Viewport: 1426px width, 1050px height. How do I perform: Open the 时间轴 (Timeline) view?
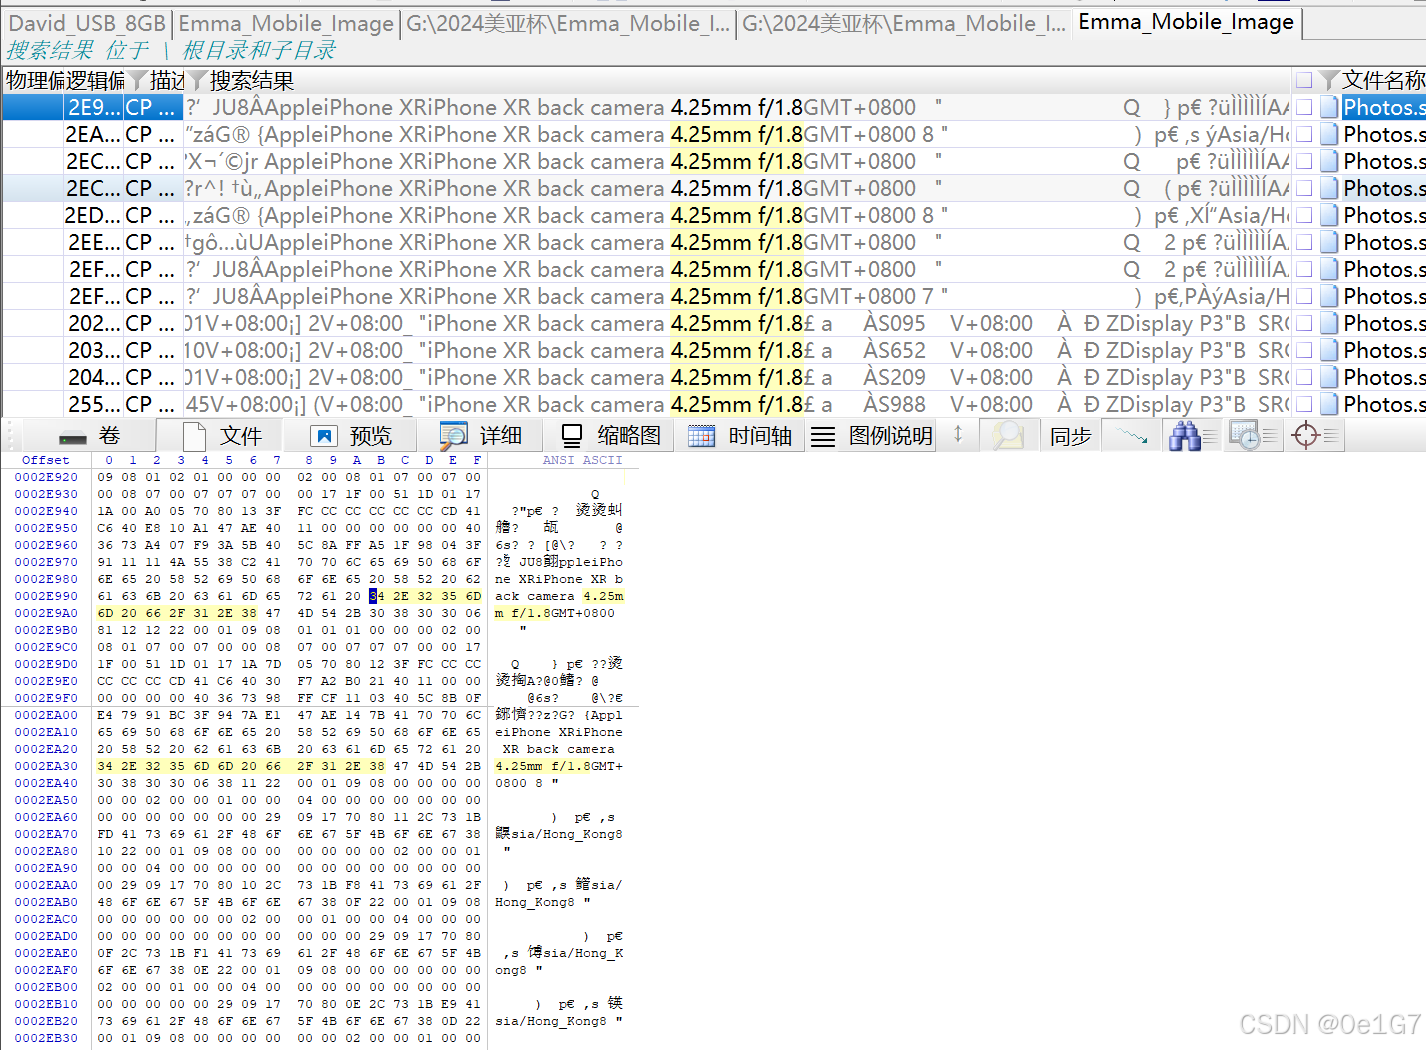(x=740, y=436)
